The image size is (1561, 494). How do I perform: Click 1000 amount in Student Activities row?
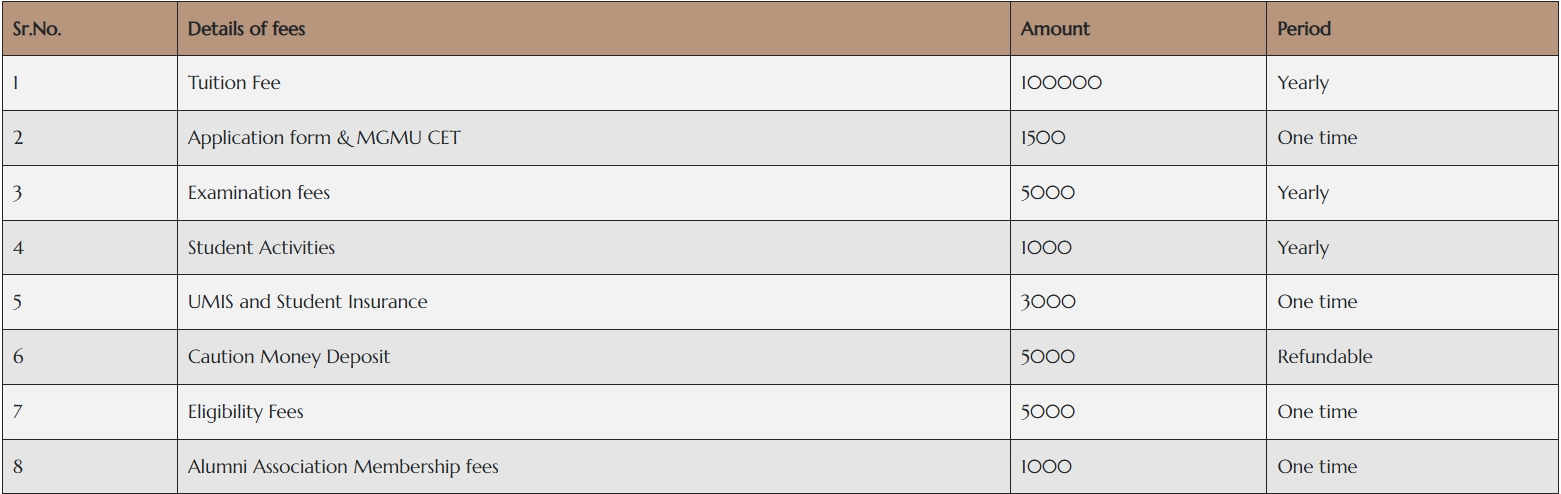point(1046,248)
